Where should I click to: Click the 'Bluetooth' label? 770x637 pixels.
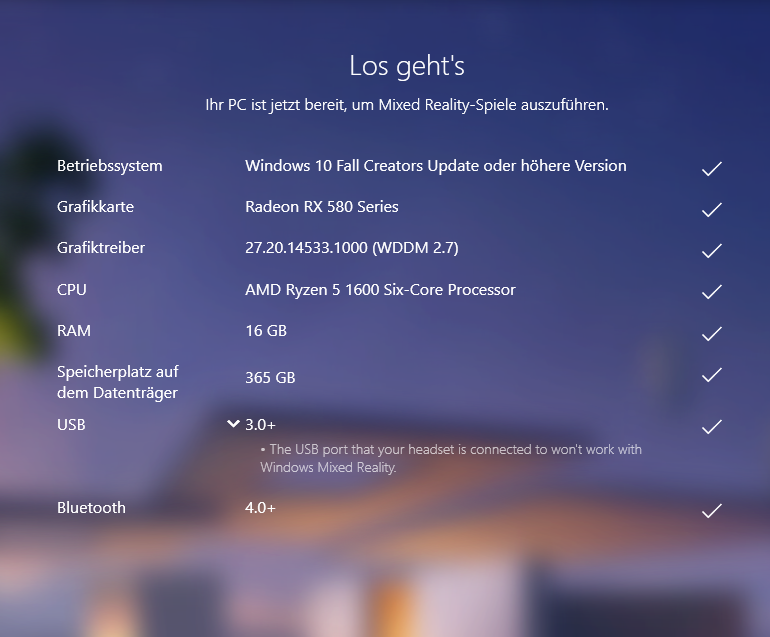[x=91, y=507]
